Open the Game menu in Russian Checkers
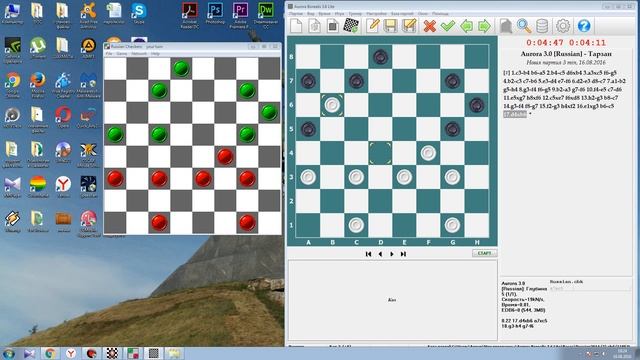This screenshot has width=640, height=360. coord(122,53)
